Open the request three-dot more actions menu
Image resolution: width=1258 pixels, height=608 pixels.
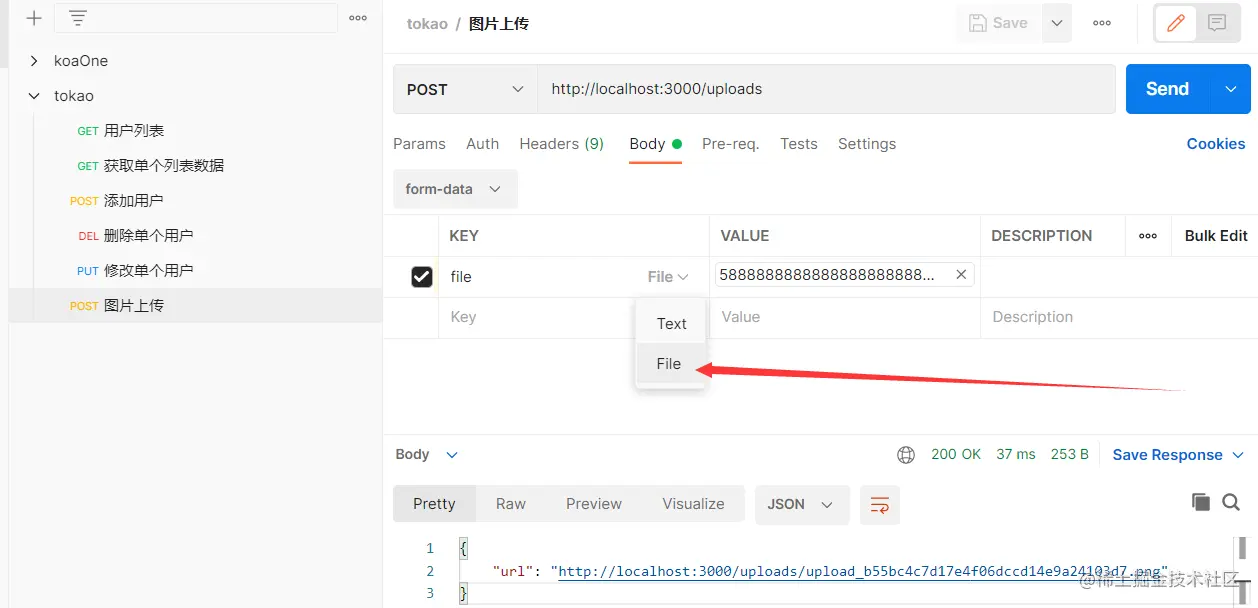1102,23
